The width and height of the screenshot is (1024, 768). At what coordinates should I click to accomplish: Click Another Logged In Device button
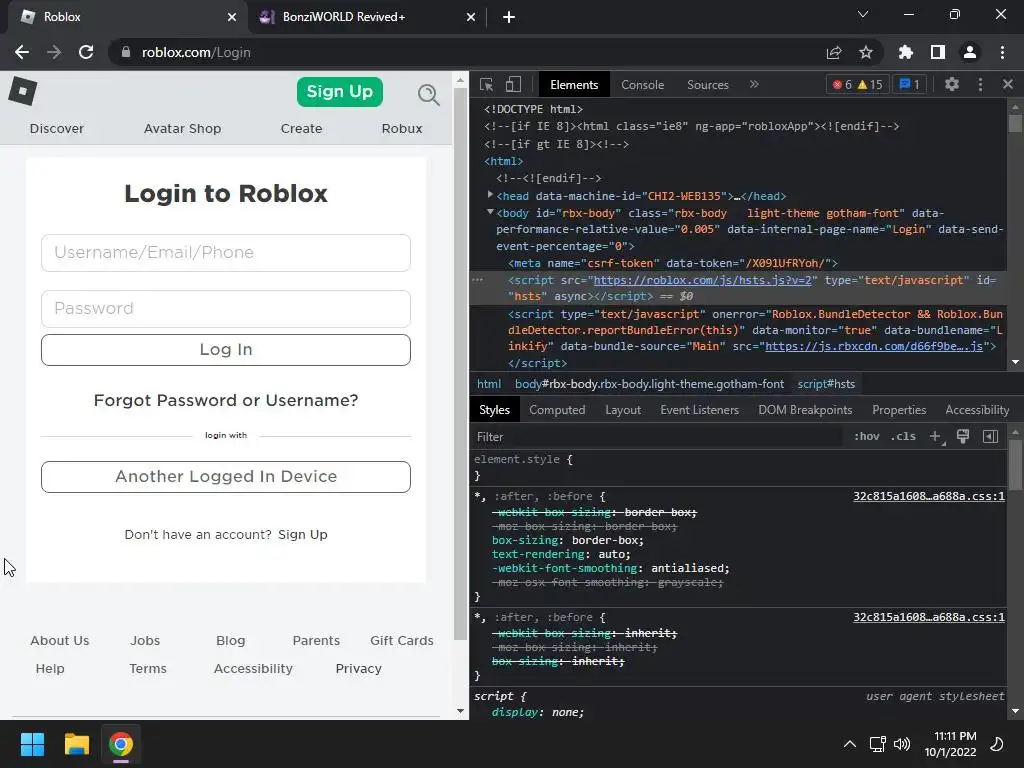tap(226, 477)
